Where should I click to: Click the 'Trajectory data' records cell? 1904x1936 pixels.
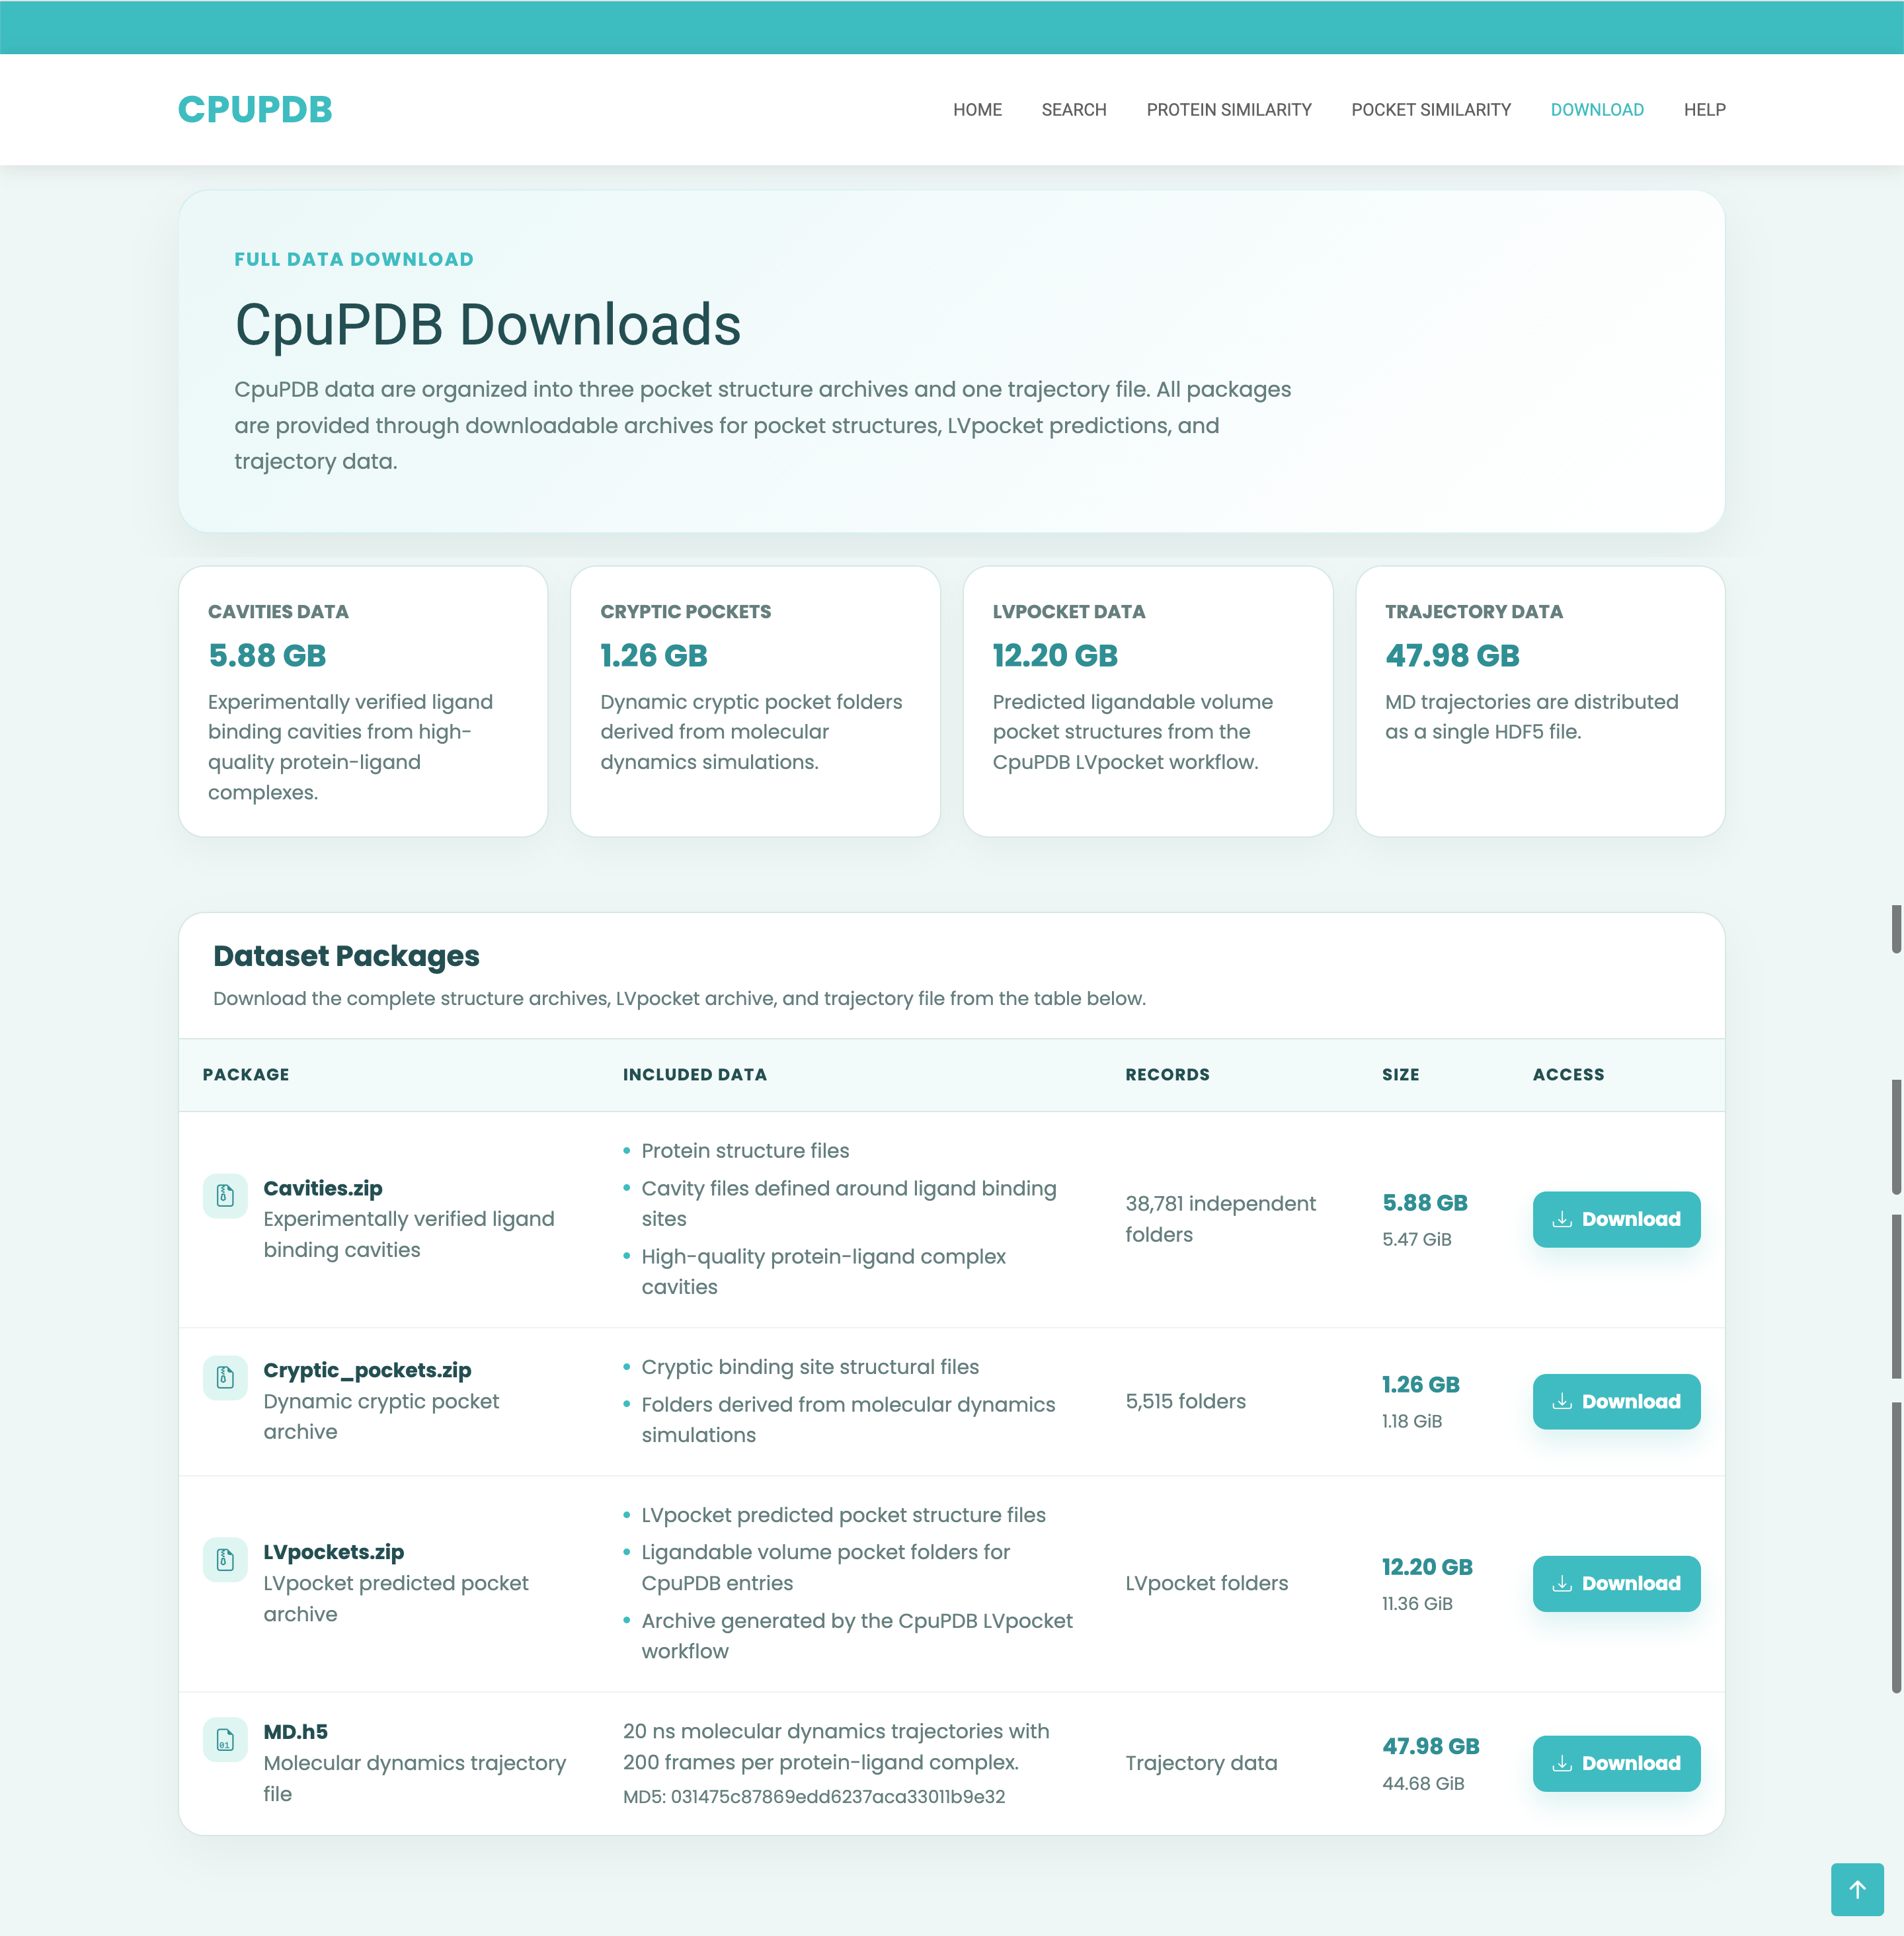coord(1201,1763)
